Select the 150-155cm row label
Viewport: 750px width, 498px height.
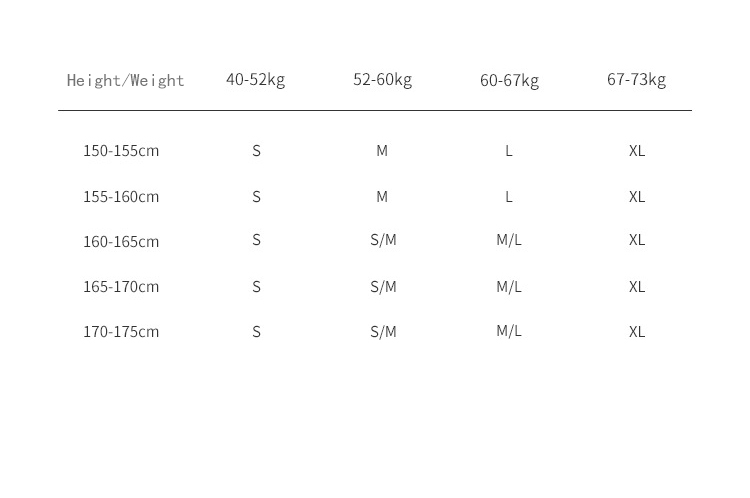(121, 151)
